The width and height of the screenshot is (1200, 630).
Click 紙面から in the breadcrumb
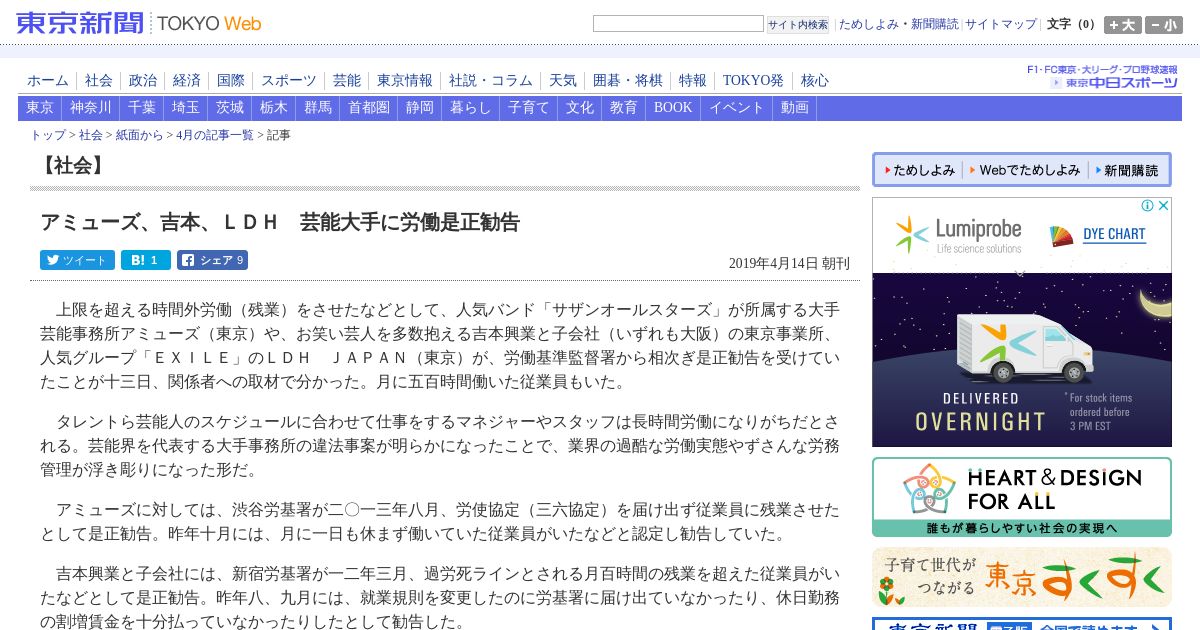click(x=139, y=135)
